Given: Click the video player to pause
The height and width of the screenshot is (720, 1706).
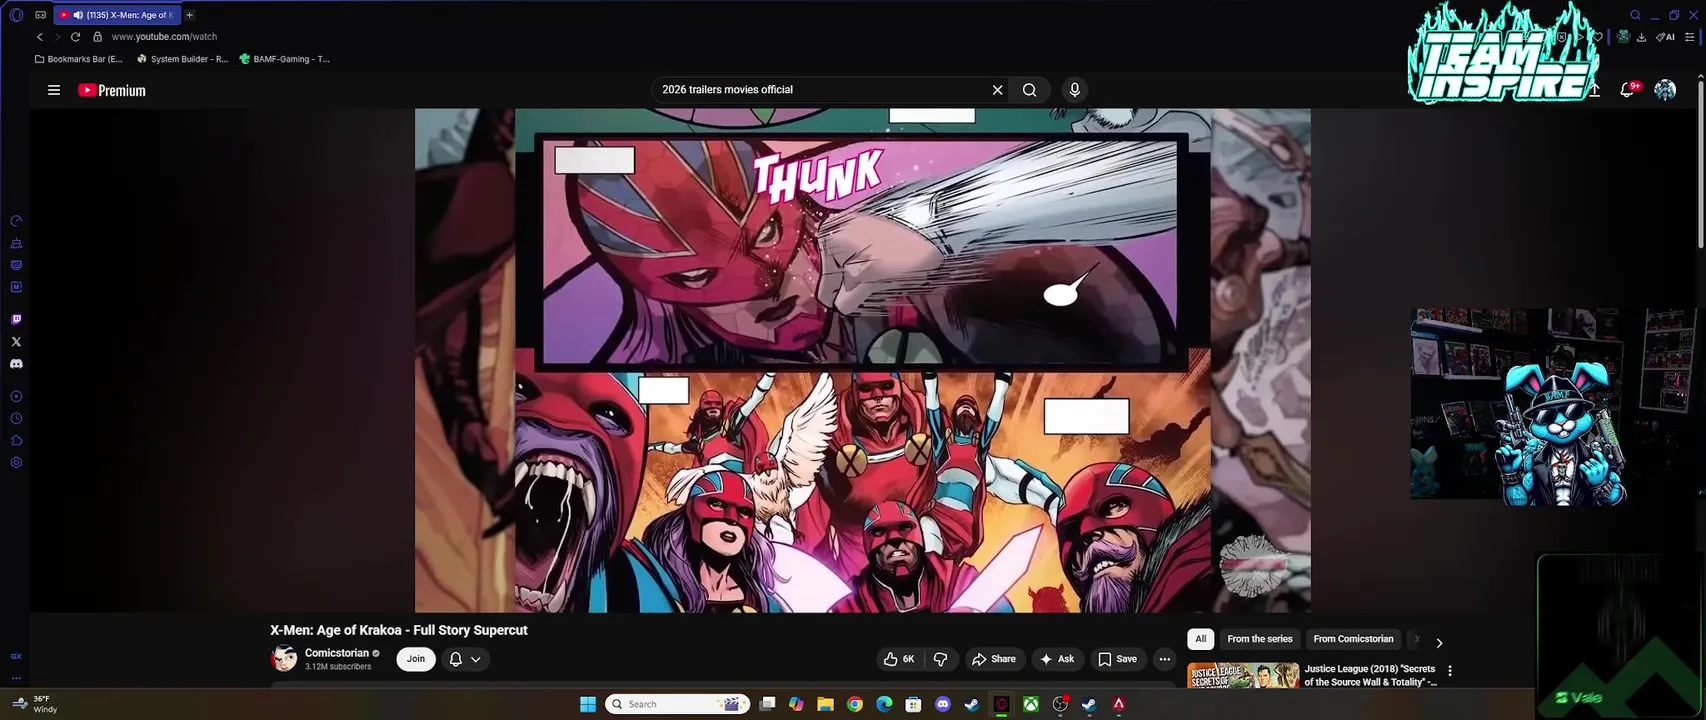Looking at the screenshot, I should [x=862, y=360].
